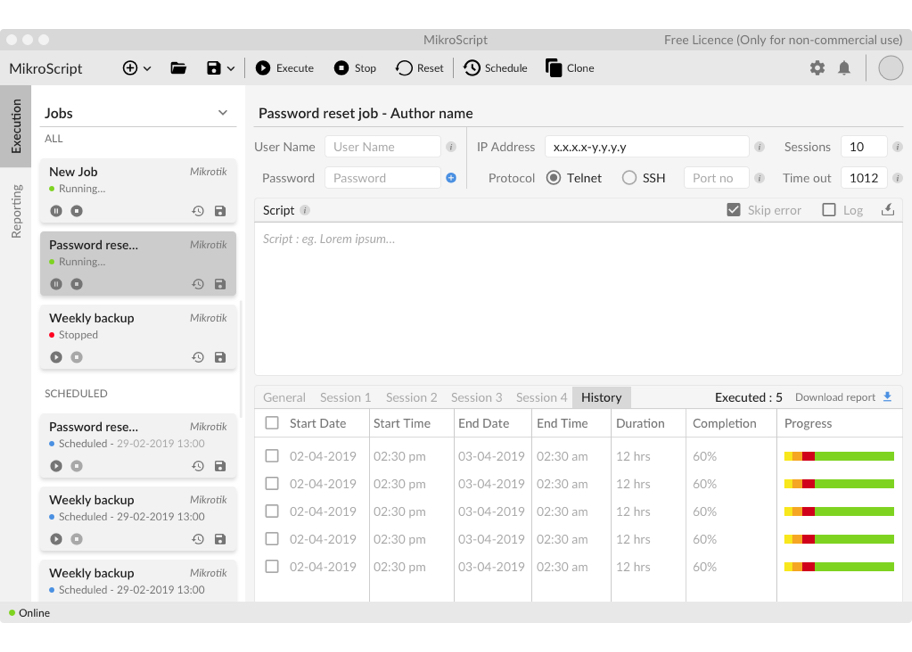912x652 pixels.
Task: Reset the job with Reset button
Action: [x=419, y=68]
